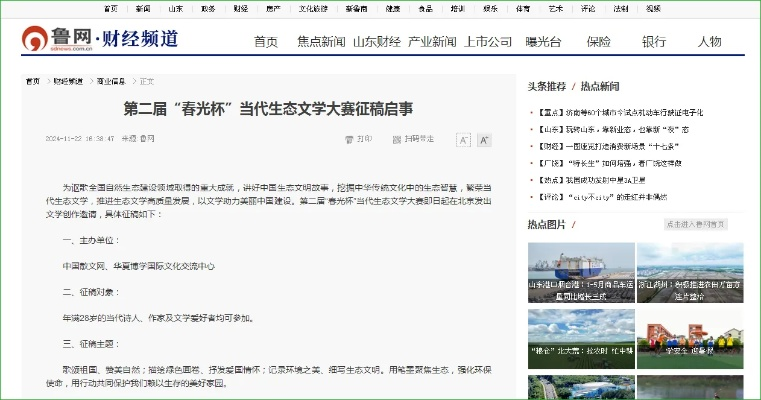Open 银行 navigation item
The height and width of the screenshot is (400, 761).
(x=654, y=42)
